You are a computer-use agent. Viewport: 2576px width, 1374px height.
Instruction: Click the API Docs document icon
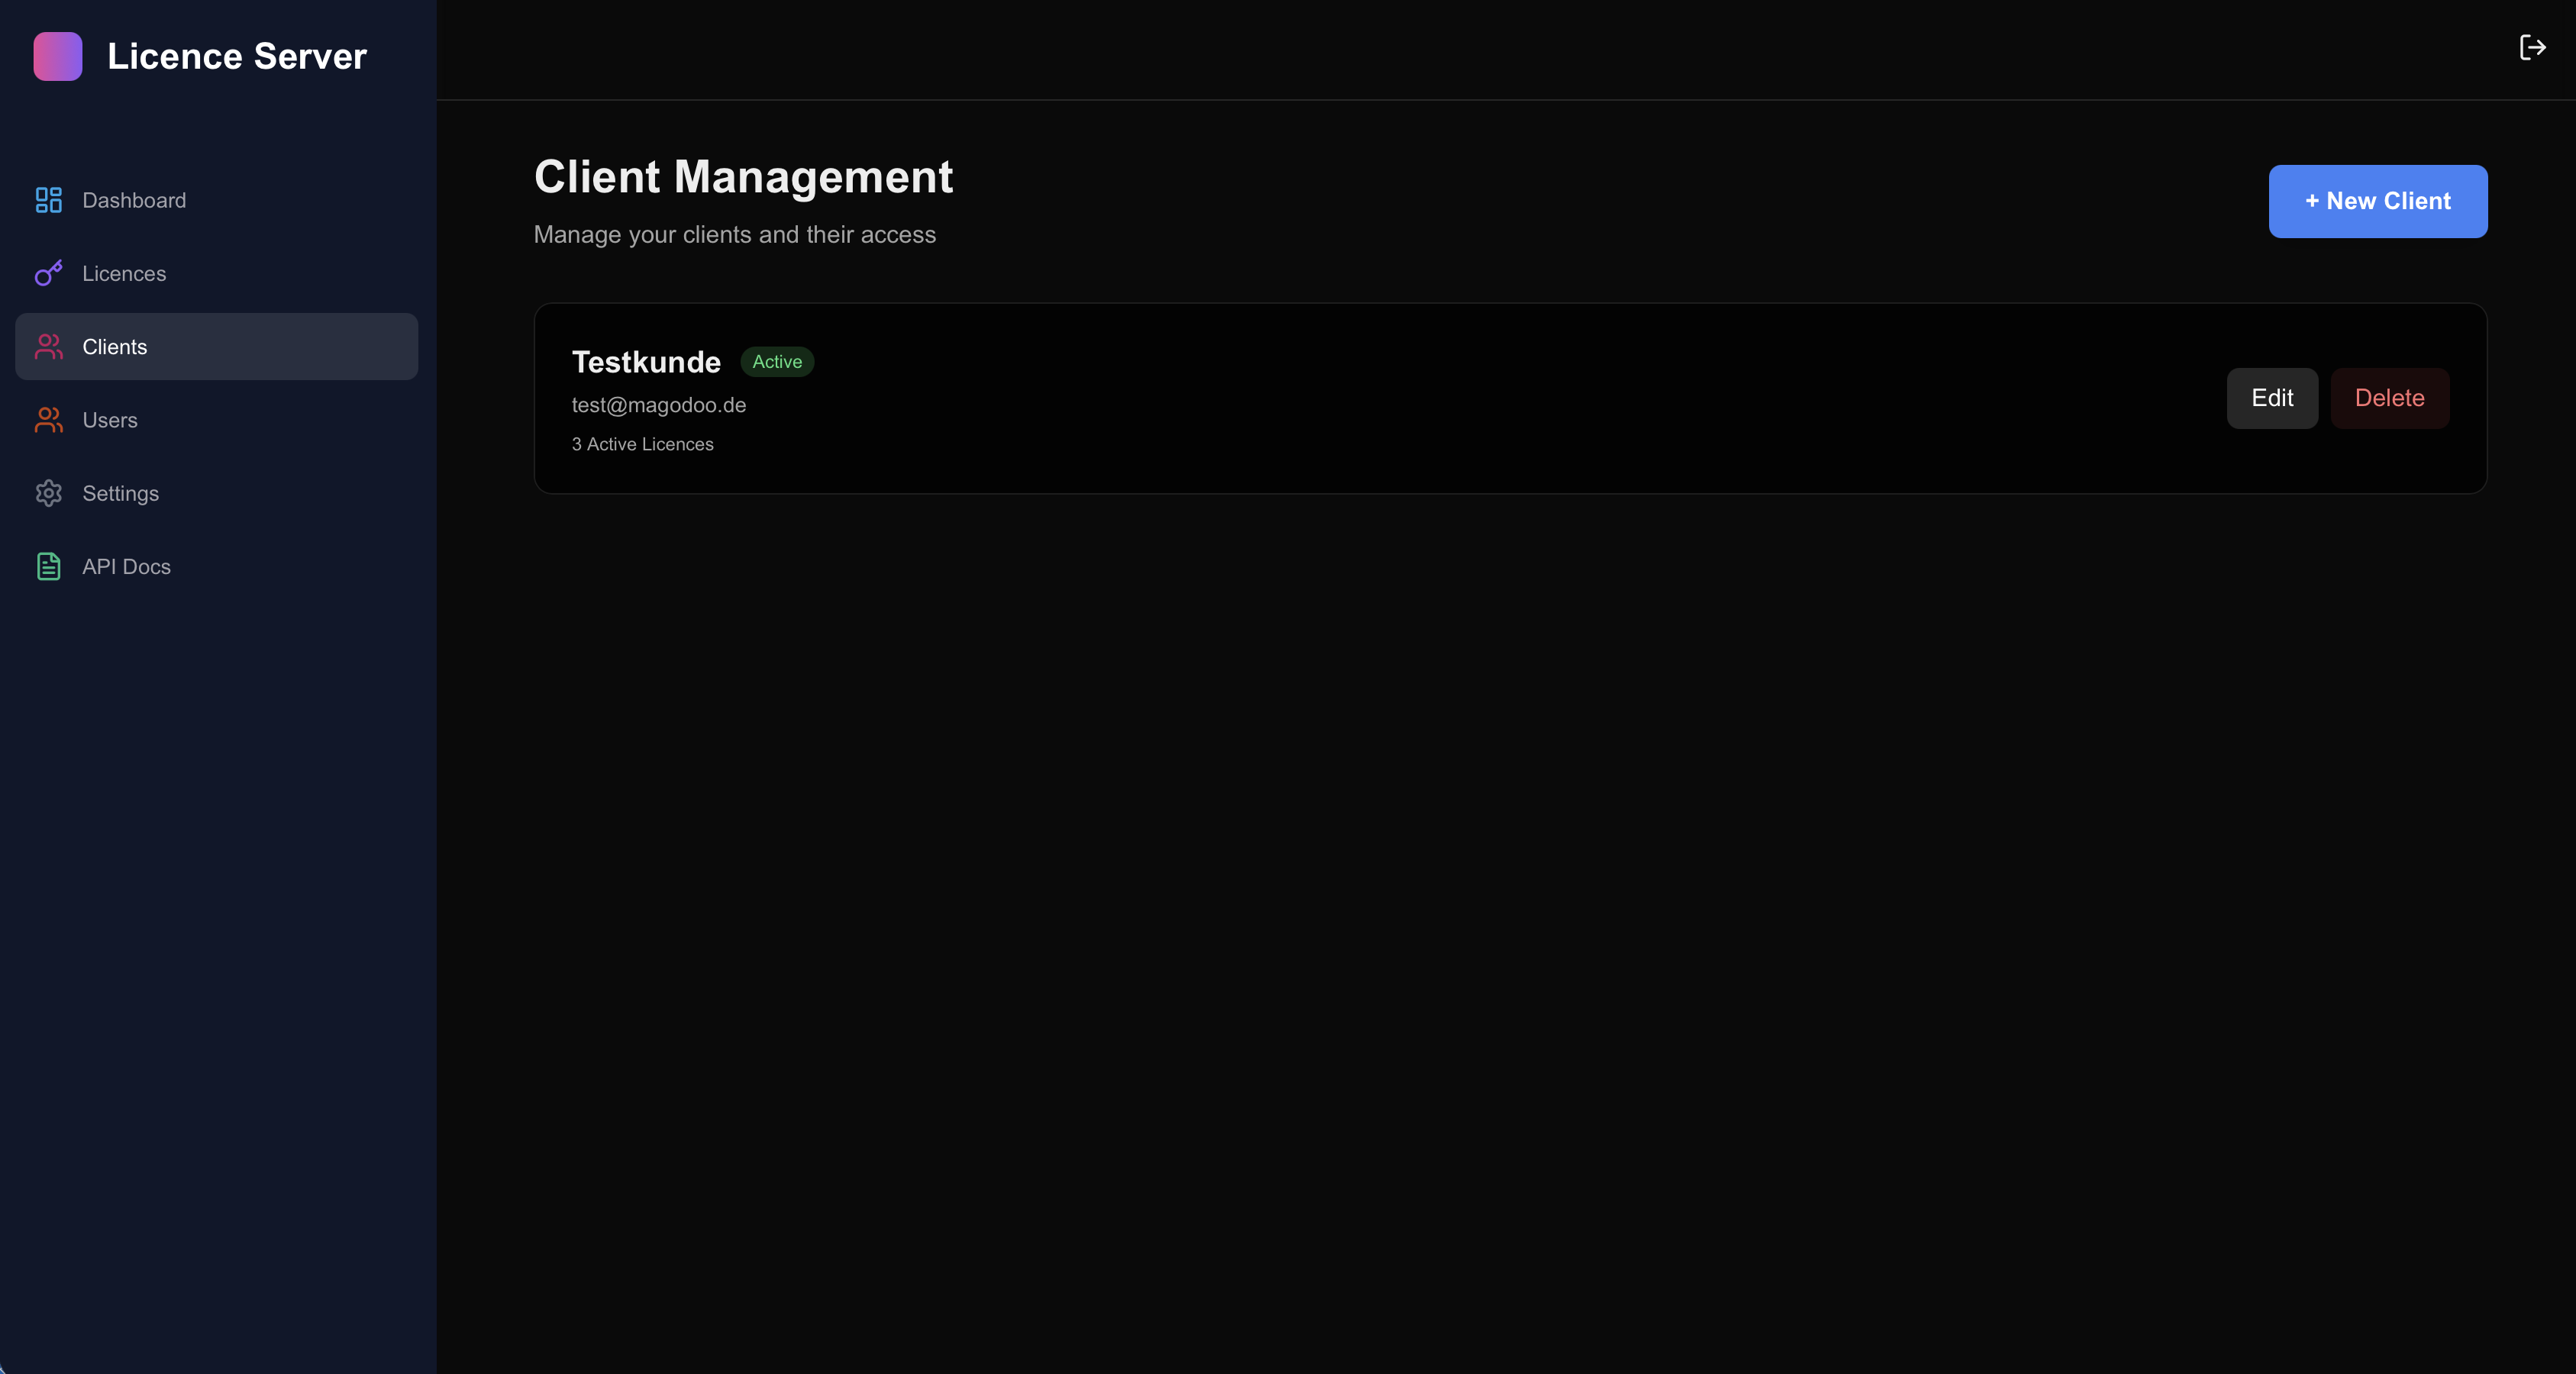(48, 566)
